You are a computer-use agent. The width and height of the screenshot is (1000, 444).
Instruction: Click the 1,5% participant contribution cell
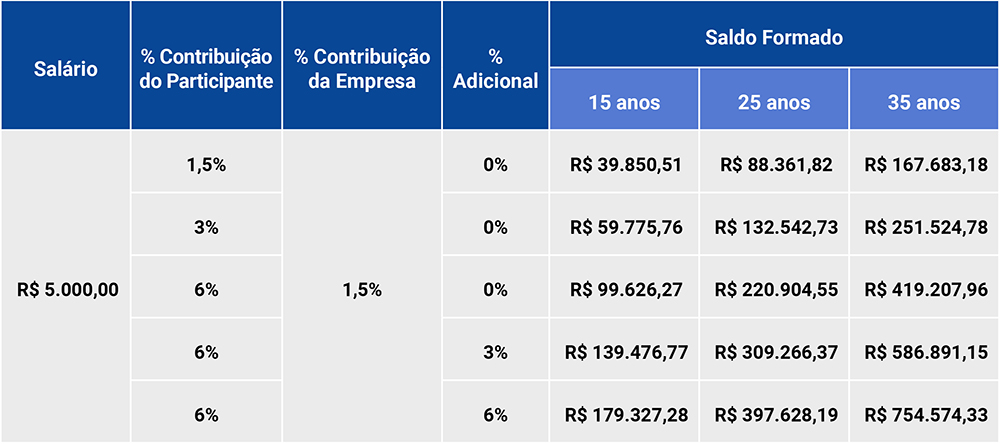[207, 165]
